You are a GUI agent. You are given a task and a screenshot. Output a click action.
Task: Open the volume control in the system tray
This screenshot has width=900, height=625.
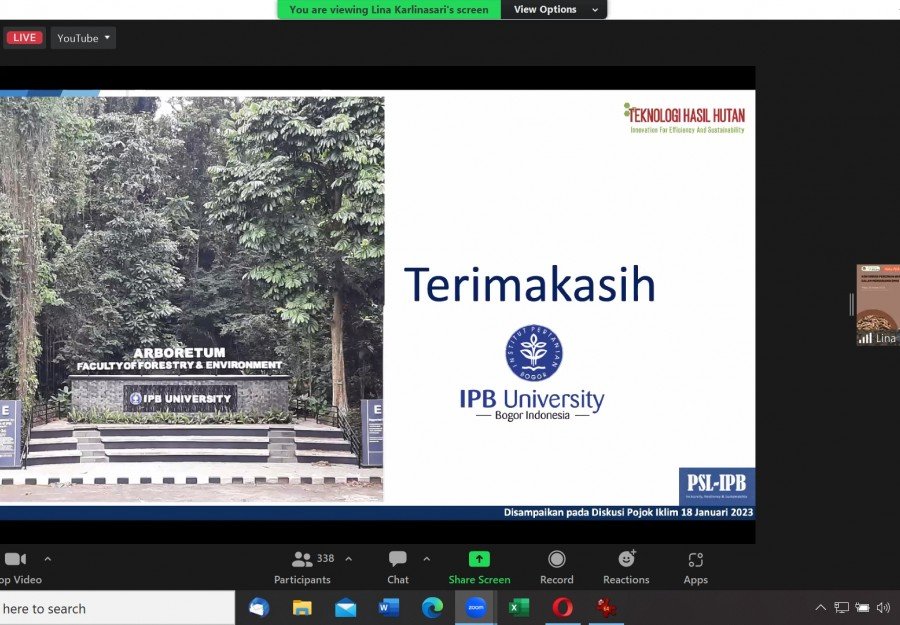pos(883,608)
